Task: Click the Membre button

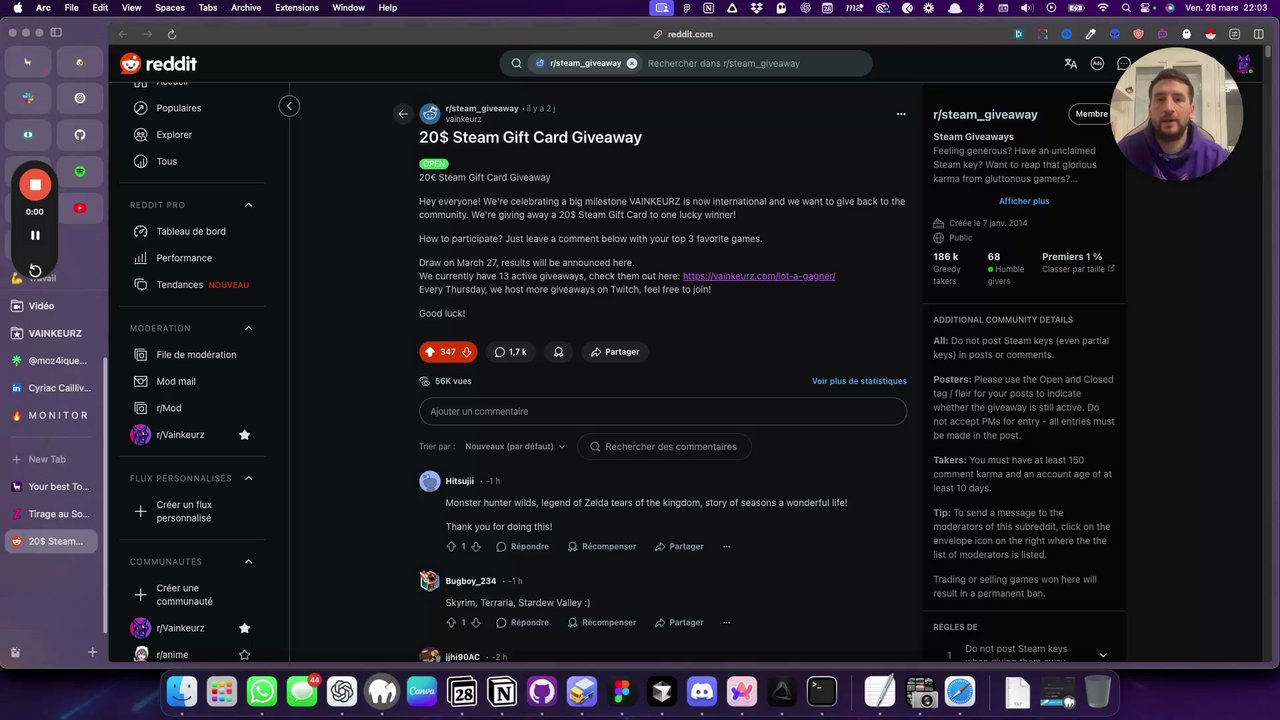Action: pyautogui.click(x=1091, y=114)
